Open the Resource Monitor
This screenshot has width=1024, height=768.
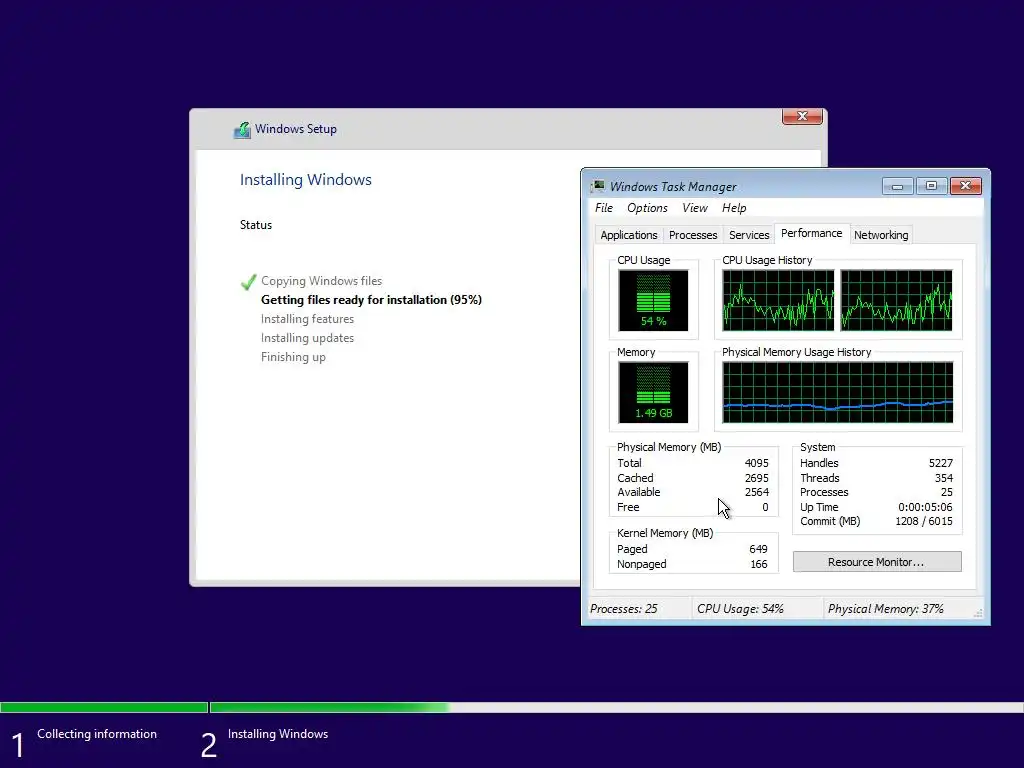[x=877, y=562]
